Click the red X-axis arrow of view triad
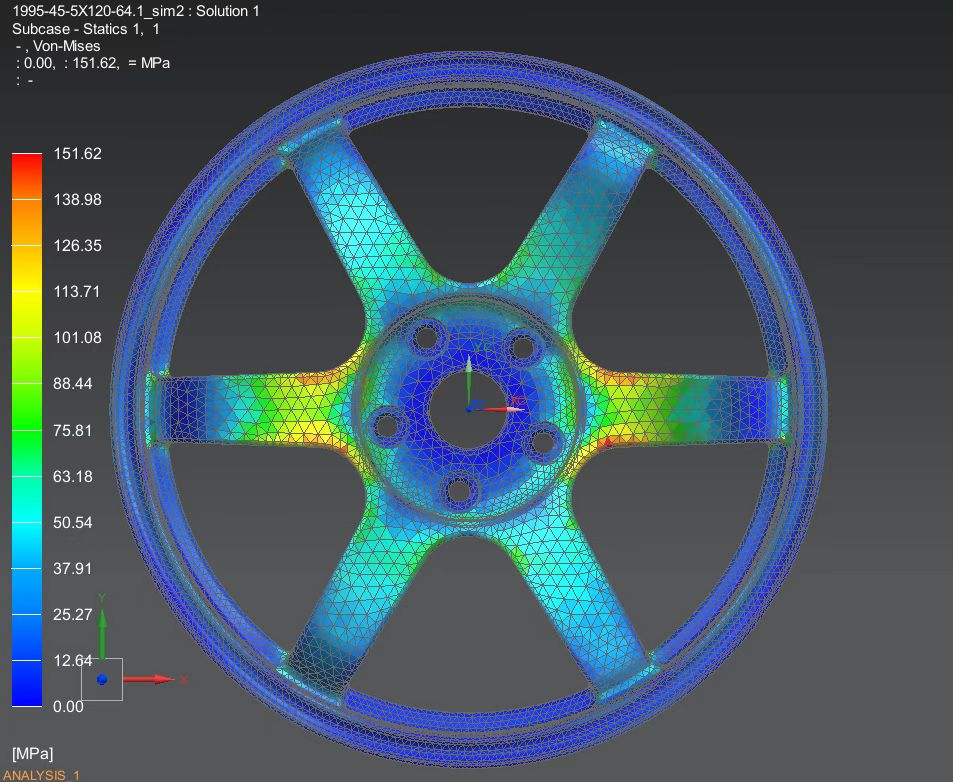The image size is (953, 782). point(150,679)
